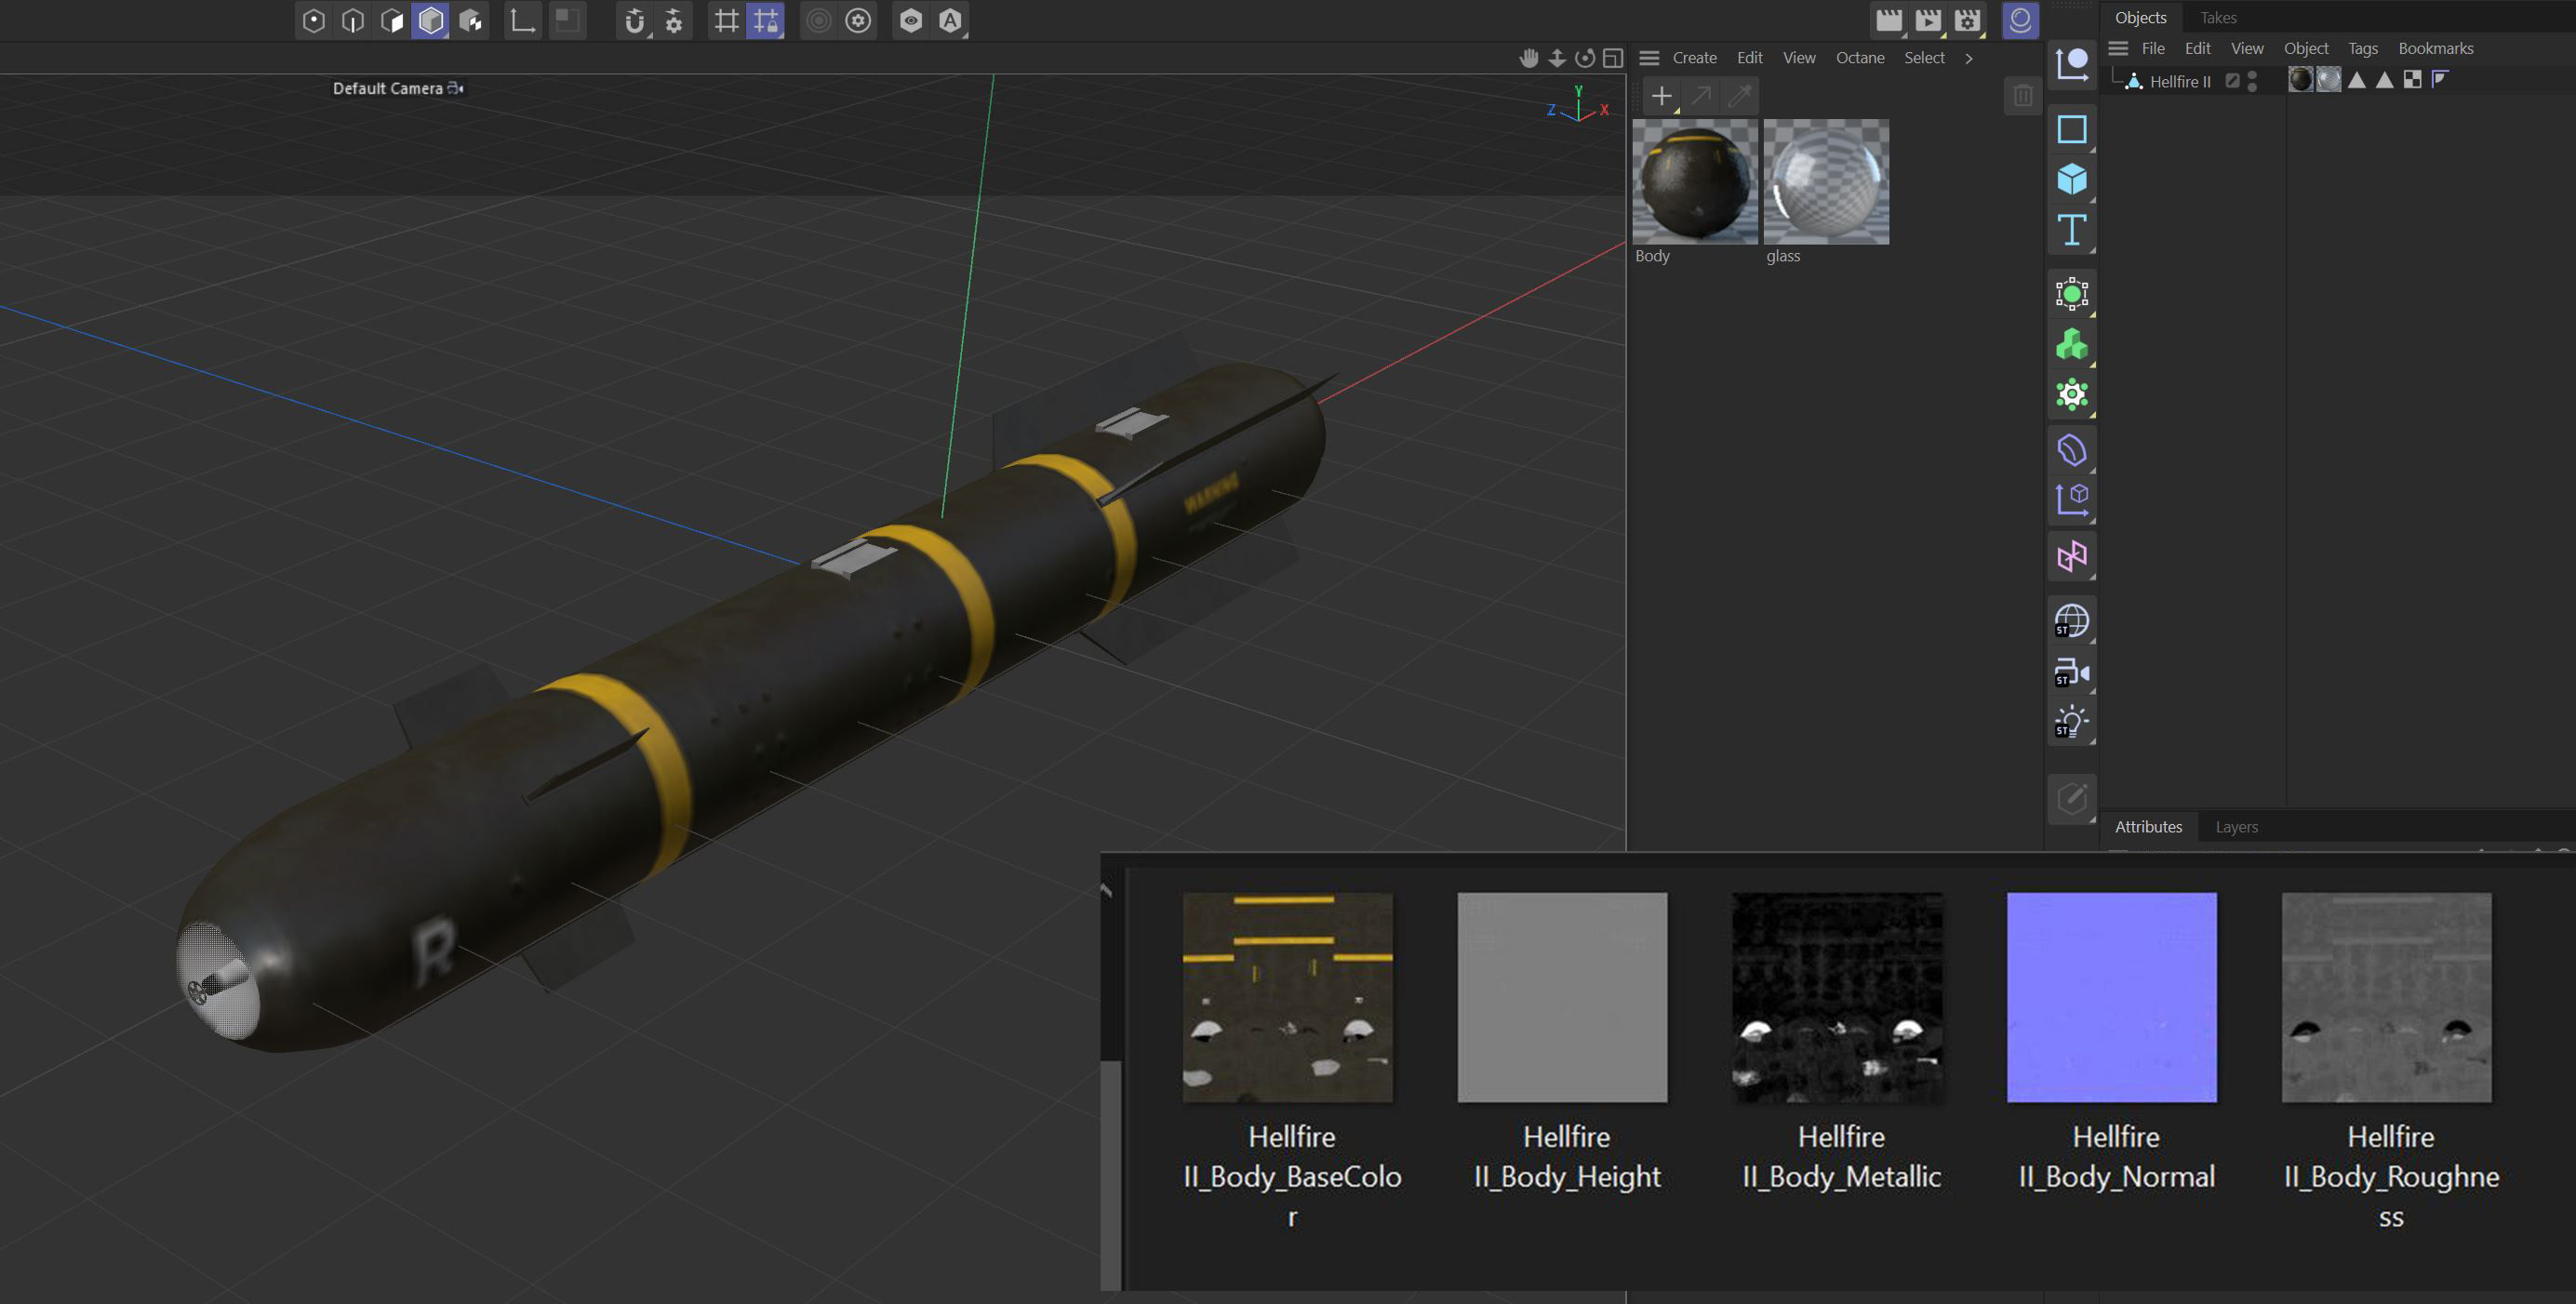The height and width of the screenshot is (1304, 2576).
Task: Click the viewport dolly arrows icon
Action: tap(1557, 58)
